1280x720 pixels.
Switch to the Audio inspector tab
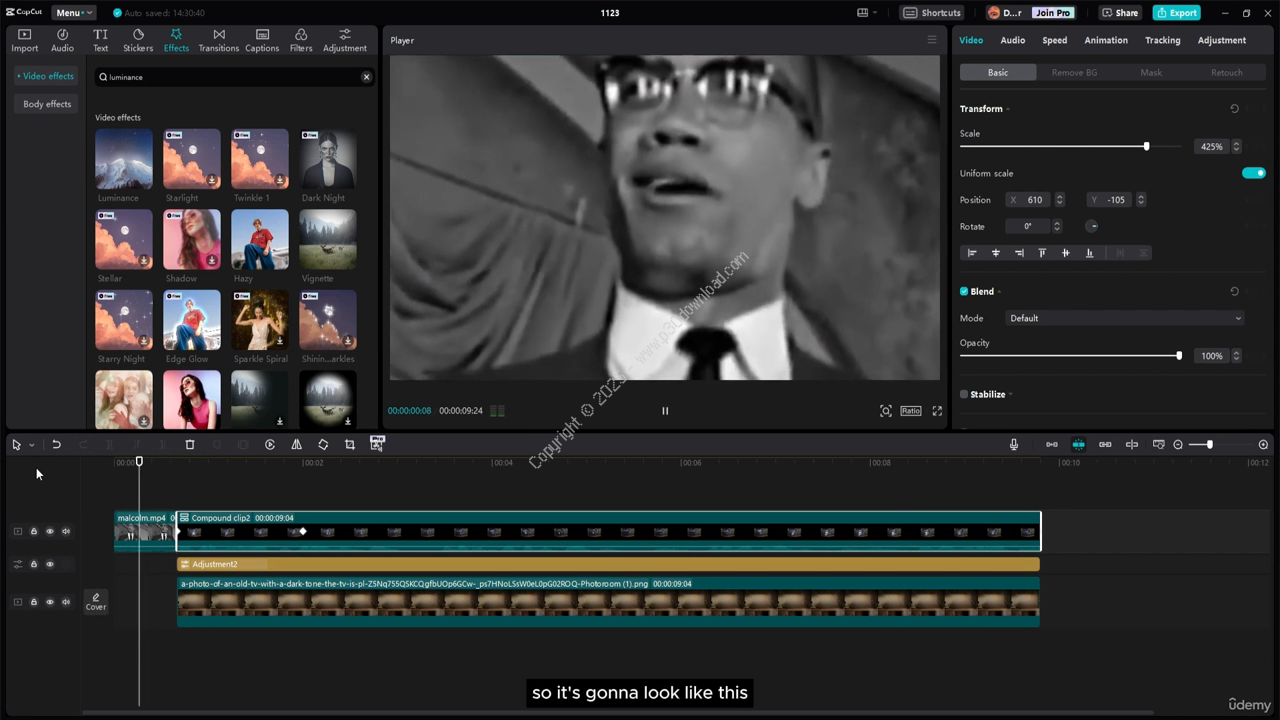(1013, 40)
